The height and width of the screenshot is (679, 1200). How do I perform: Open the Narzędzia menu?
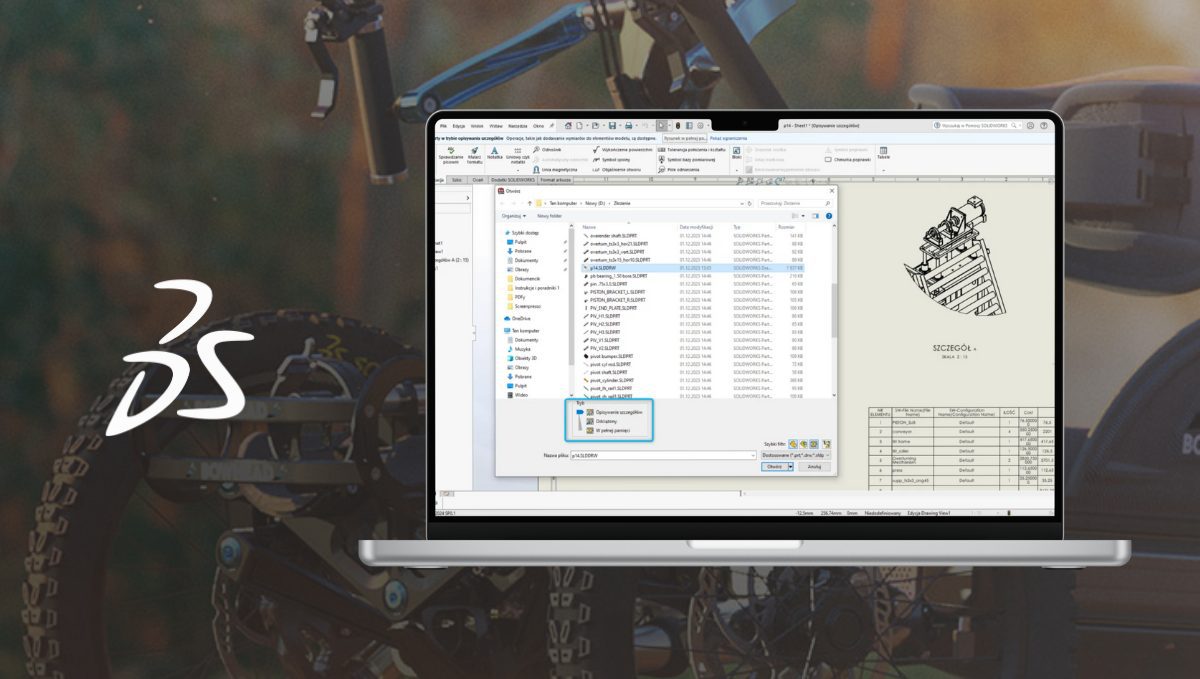coord(517,126)
